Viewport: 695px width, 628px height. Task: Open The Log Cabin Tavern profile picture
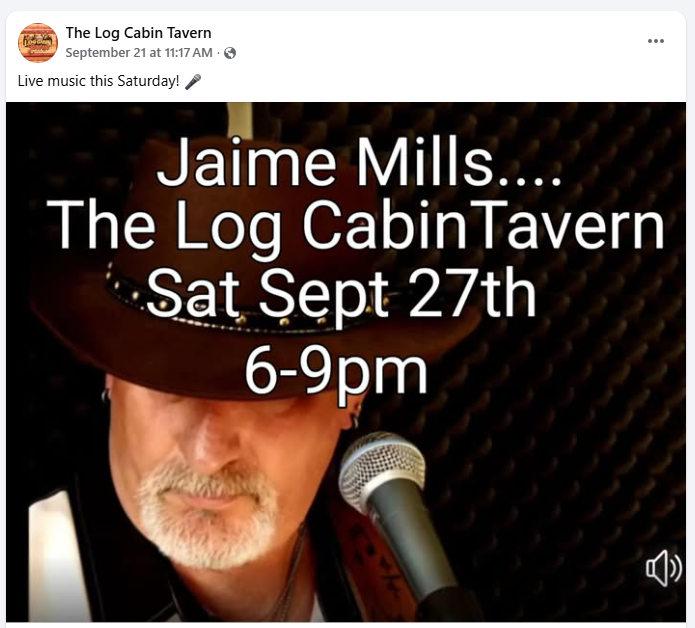point(38,43)
